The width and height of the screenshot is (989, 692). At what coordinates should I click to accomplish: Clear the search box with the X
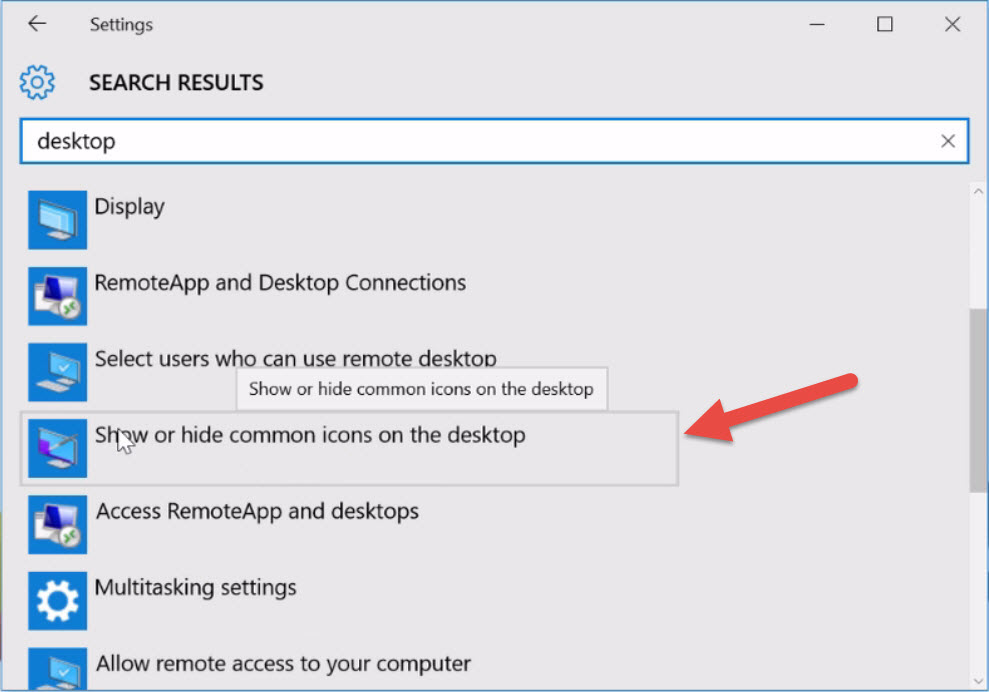pos(947,141)
